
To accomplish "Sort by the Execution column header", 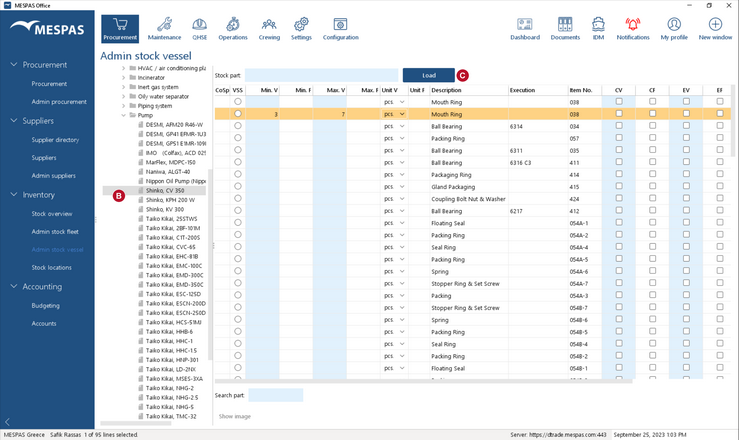I will tap(538, 90).
